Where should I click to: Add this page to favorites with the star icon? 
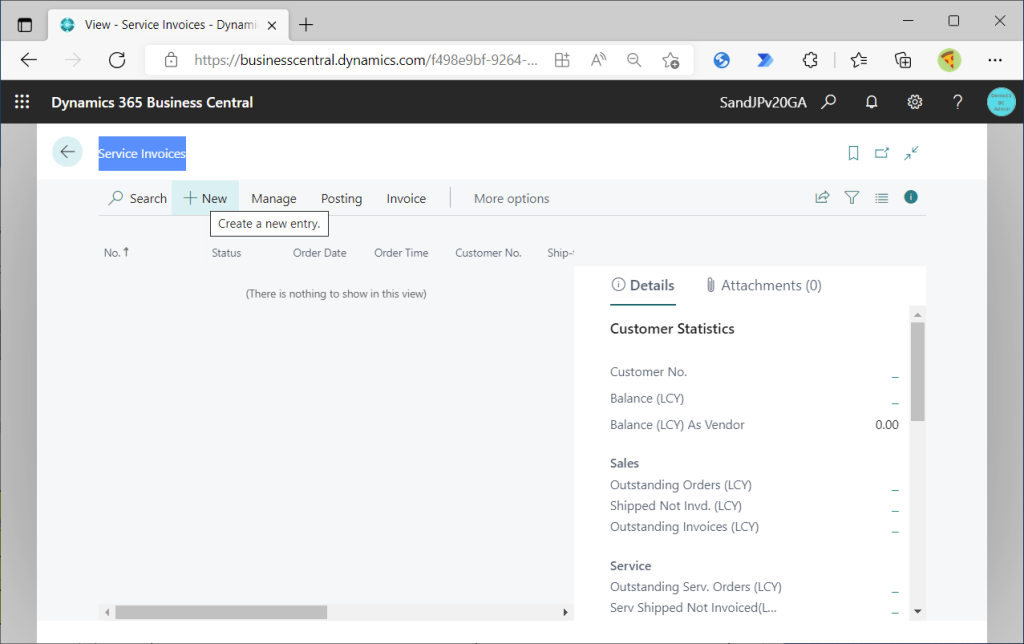tap(671, 60)
